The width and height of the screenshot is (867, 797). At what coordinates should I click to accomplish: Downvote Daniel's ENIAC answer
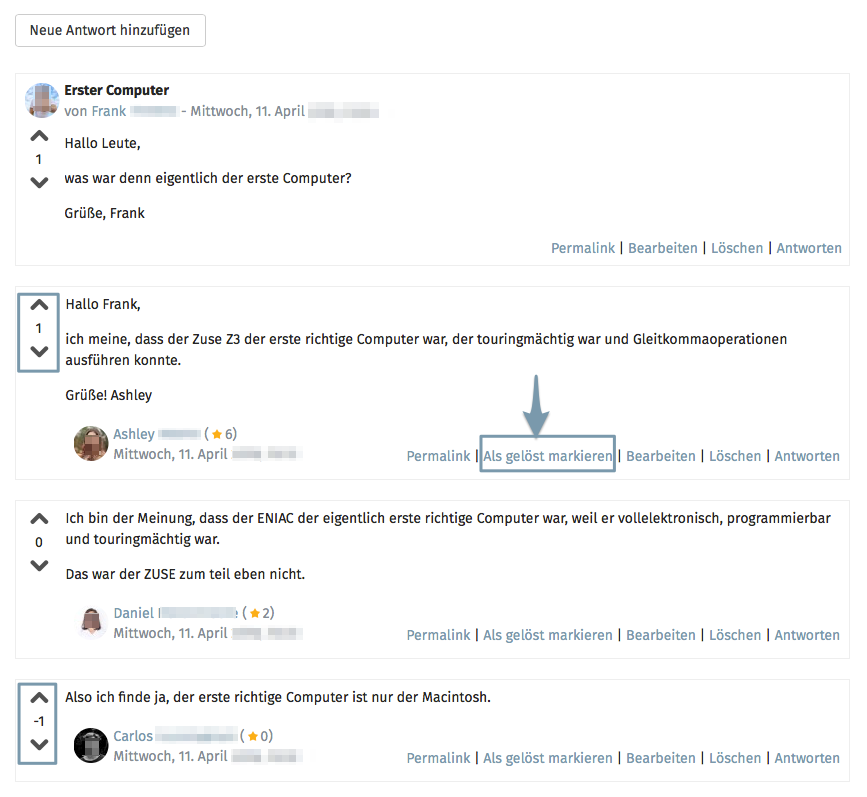(x=39, y=565)
